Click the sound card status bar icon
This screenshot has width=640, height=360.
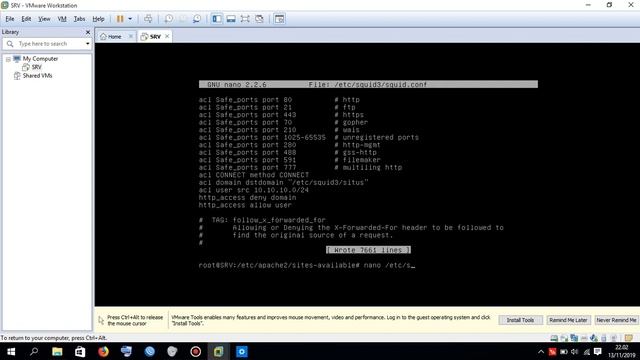(x=593, y=338)
